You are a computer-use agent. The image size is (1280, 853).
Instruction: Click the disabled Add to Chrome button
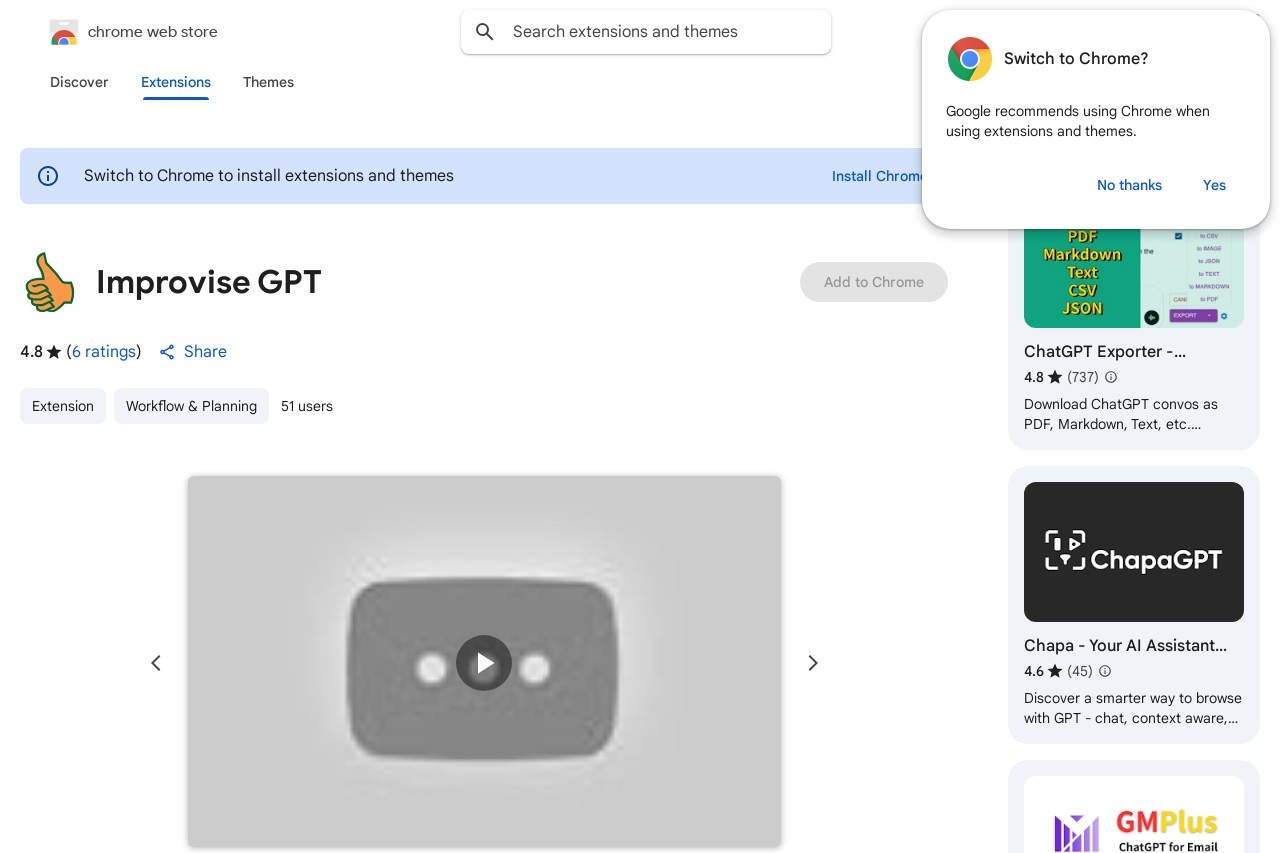(x=874, y=282)
